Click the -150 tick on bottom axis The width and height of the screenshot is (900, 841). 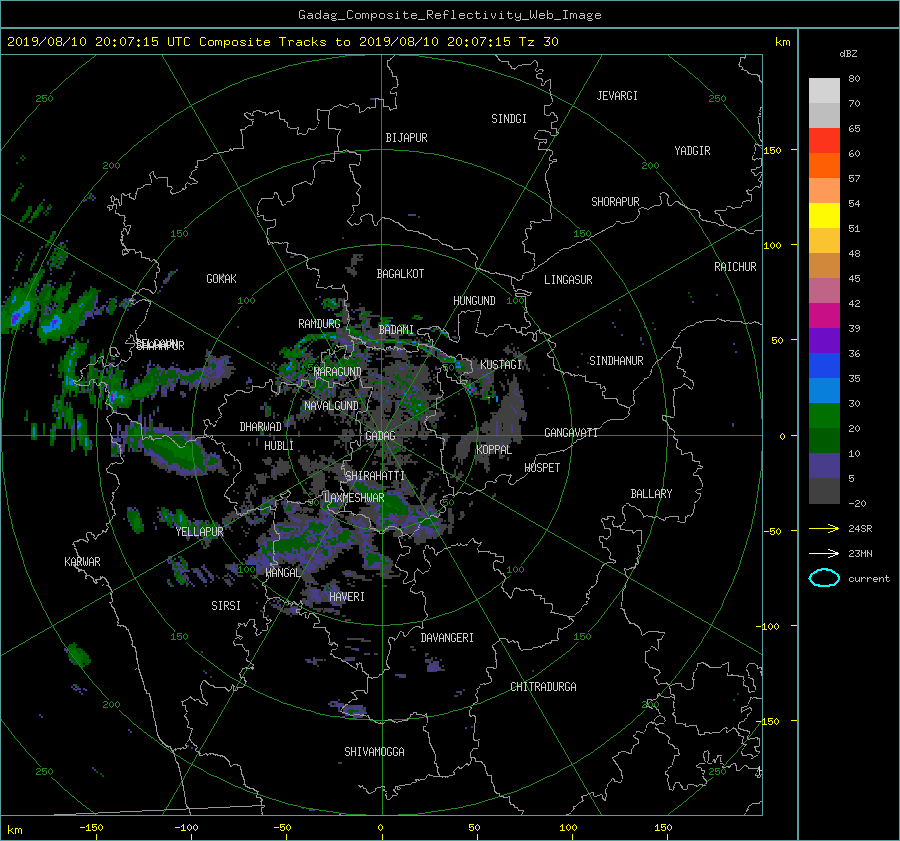click(x=91, y=828)
